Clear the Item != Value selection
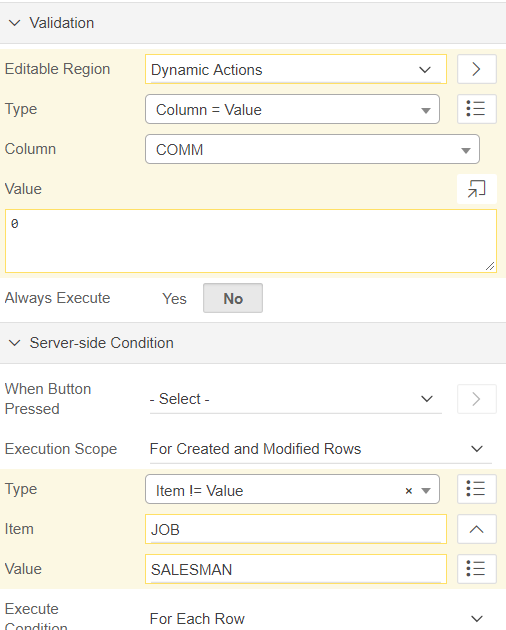Viewport: 506px width, 630px height. (409, 491)
